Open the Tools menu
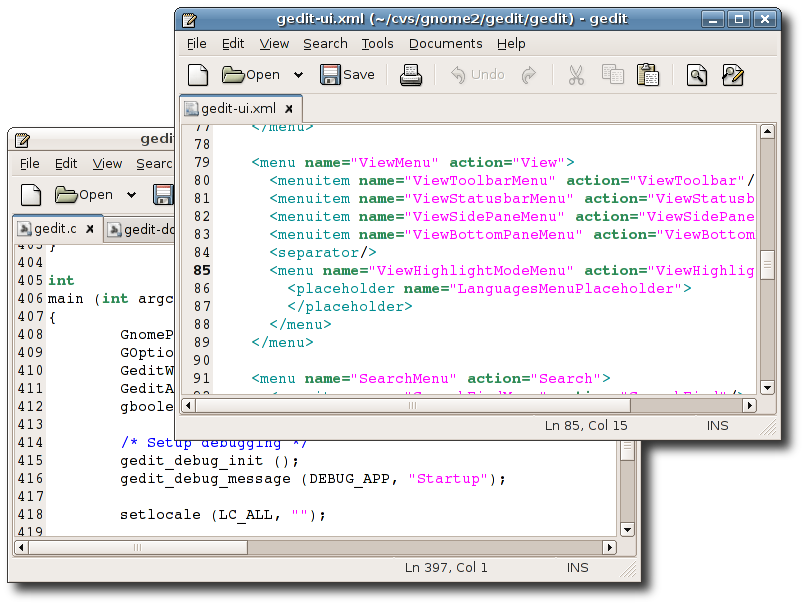Viewport: 805px width, 606px height. (x=377, y=44)
